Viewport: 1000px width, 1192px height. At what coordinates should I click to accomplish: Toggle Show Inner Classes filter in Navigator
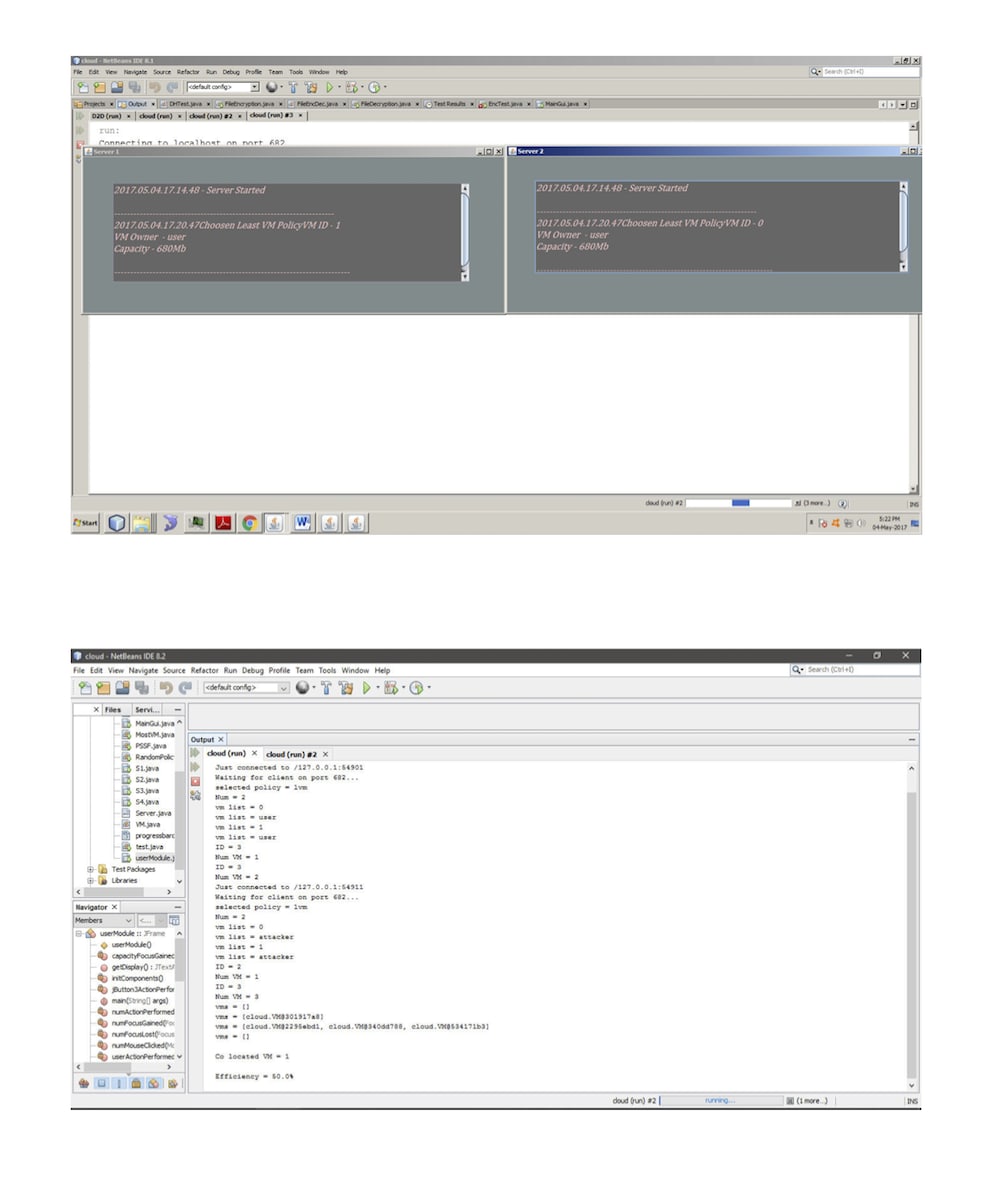(x=154, y=1083)
